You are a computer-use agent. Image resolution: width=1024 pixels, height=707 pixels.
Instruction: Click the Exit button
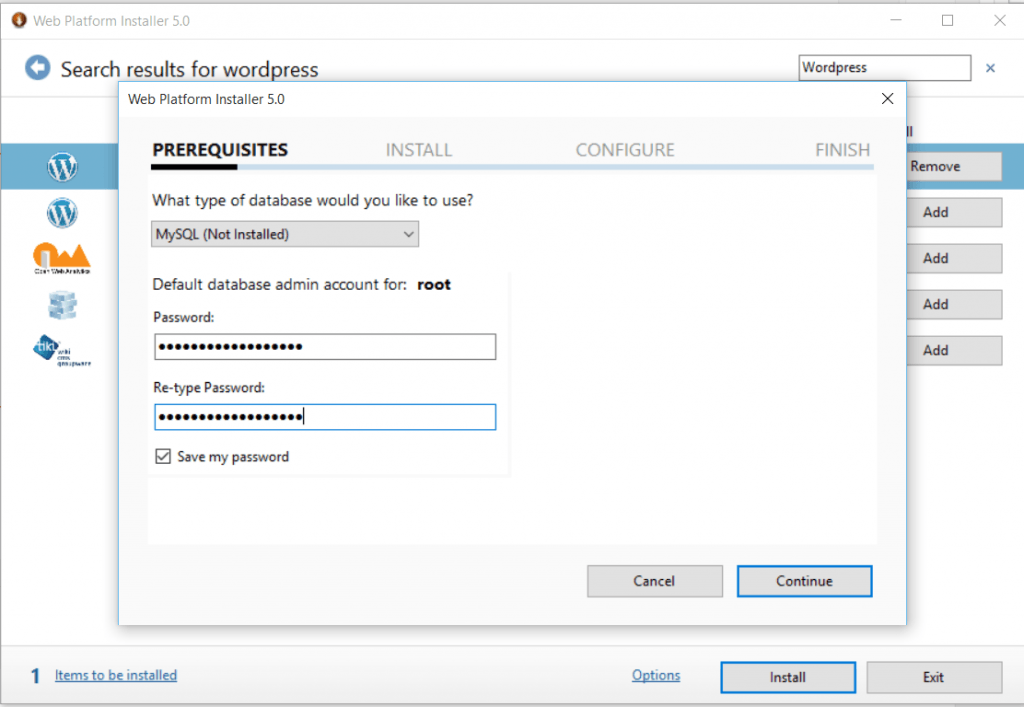tap(934, 677)
